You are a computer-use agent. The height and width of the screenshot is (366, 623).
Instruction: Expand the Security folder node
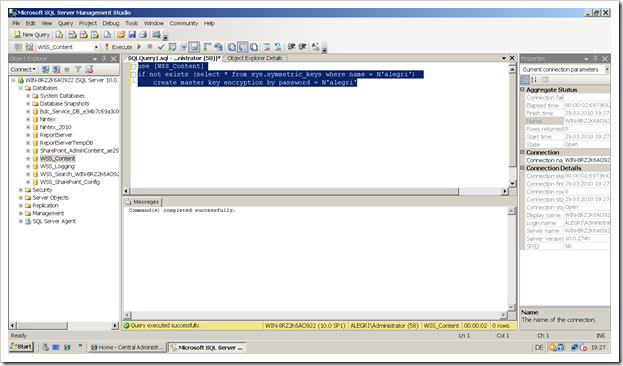coord(21,190)
